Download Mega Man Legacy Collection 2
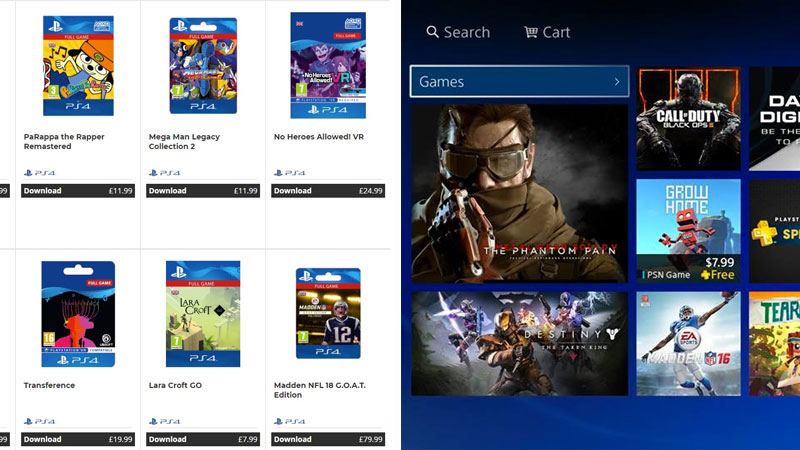The width and height of the screenshot is (800, 450). [x=203, y=191]
